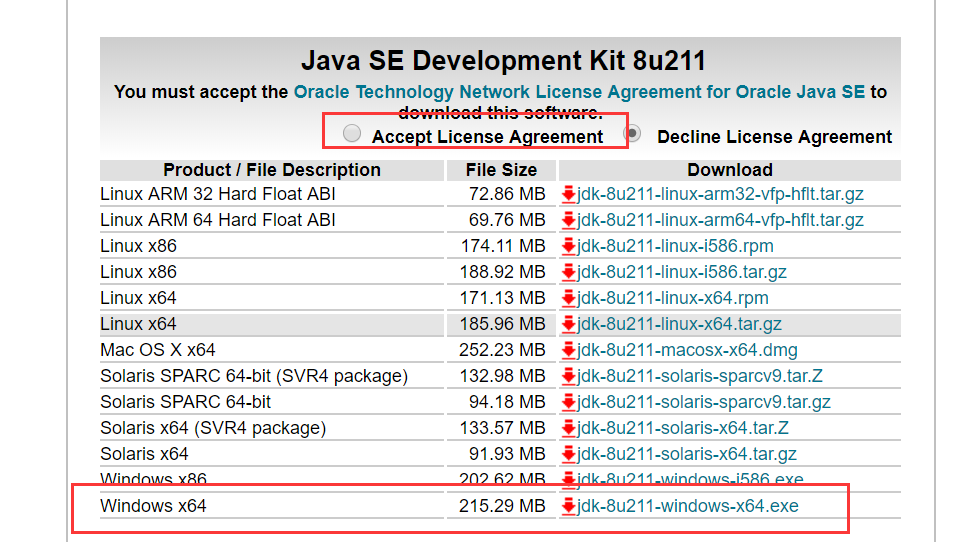Download jdk-8u211-solaris-x64.tar.Z

[x=683, y=429]
